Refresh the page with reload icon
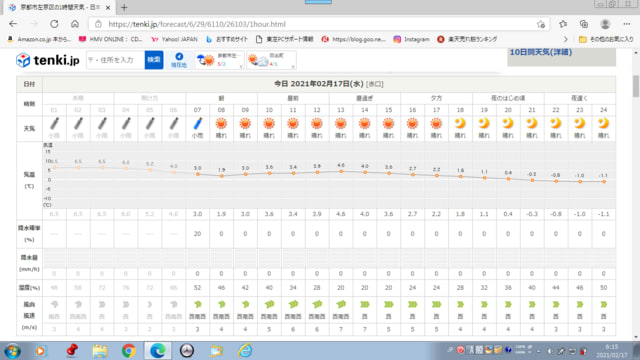 click(54, 24)
